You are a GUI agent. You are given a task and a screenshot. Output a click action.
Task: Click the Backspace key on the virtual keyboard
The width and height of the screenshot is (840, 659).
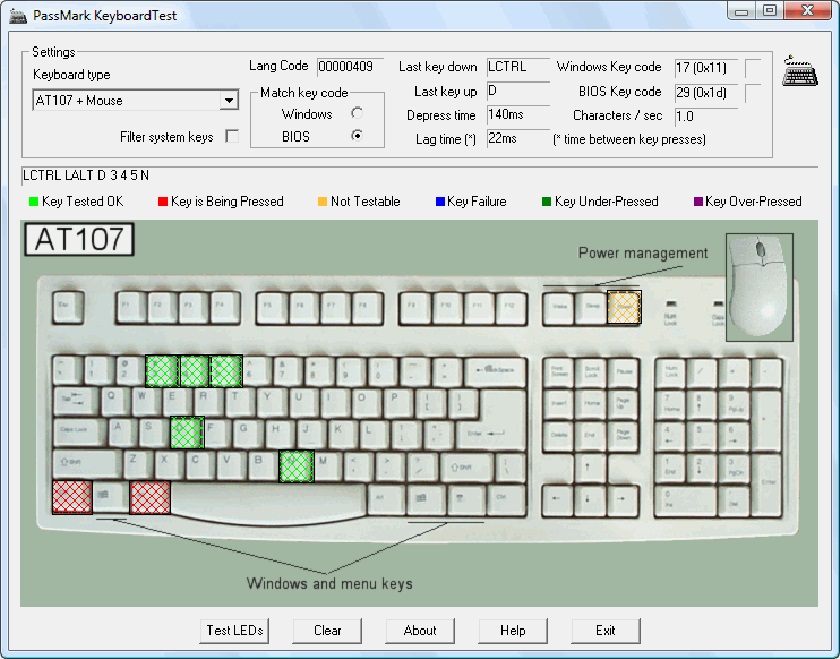pos(498,367)
